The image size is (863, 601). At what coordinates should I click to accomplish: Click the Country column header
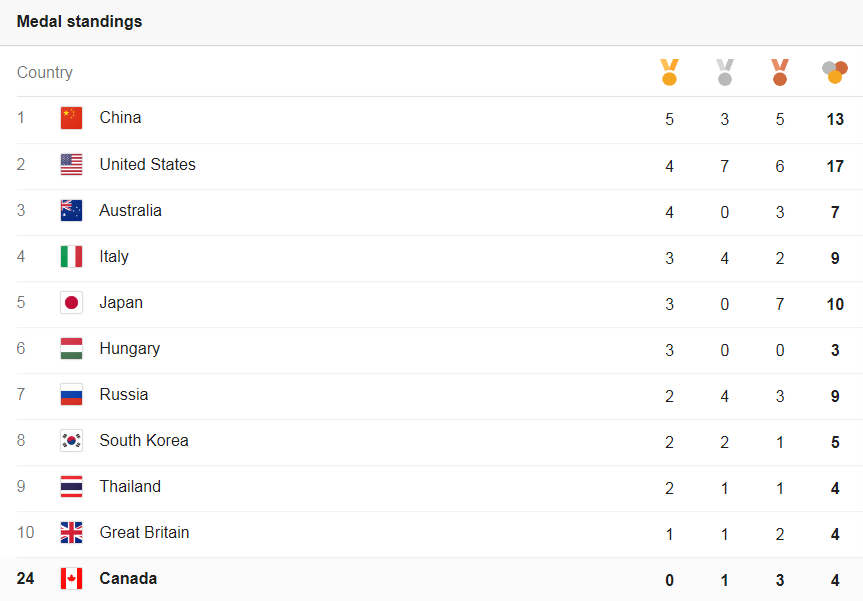click(x=45, y=73)
